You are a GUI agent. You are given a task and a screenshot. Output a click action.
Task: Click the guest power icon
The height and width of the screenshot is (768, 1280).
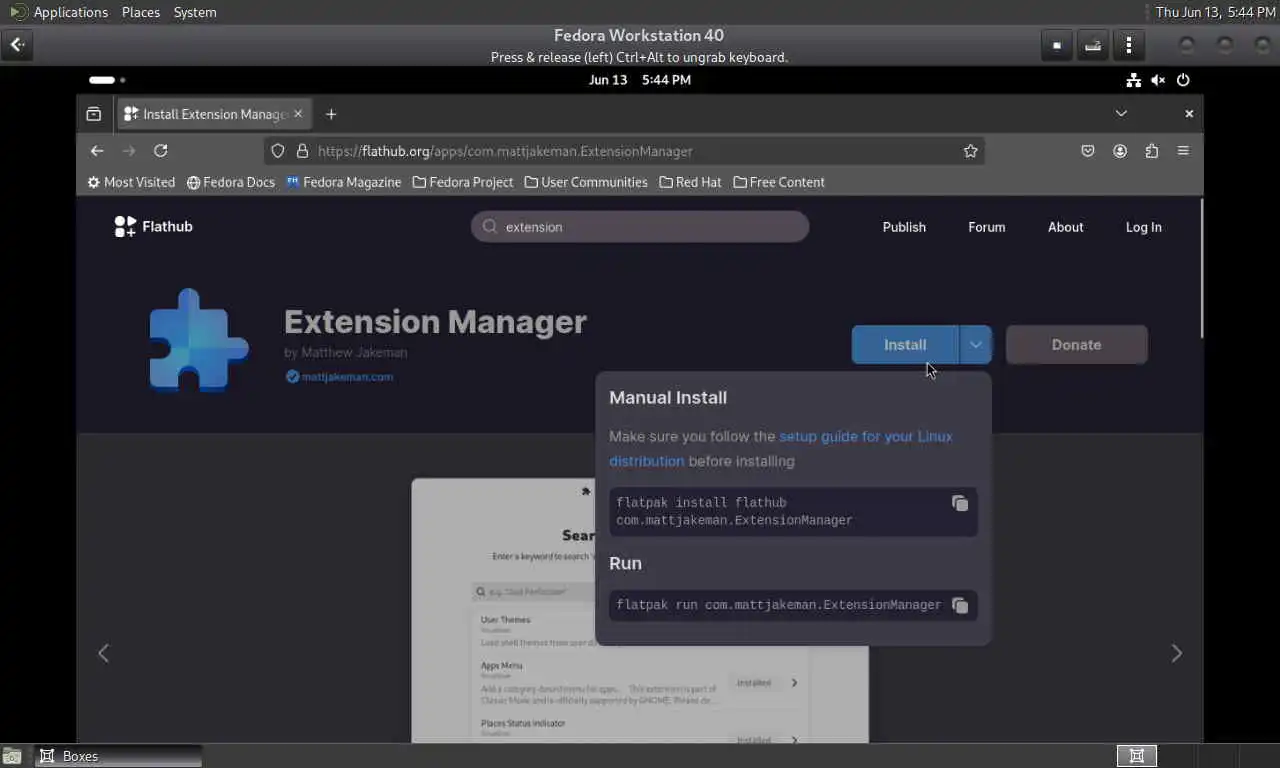pyautogui.click(x=1183, y=80)
